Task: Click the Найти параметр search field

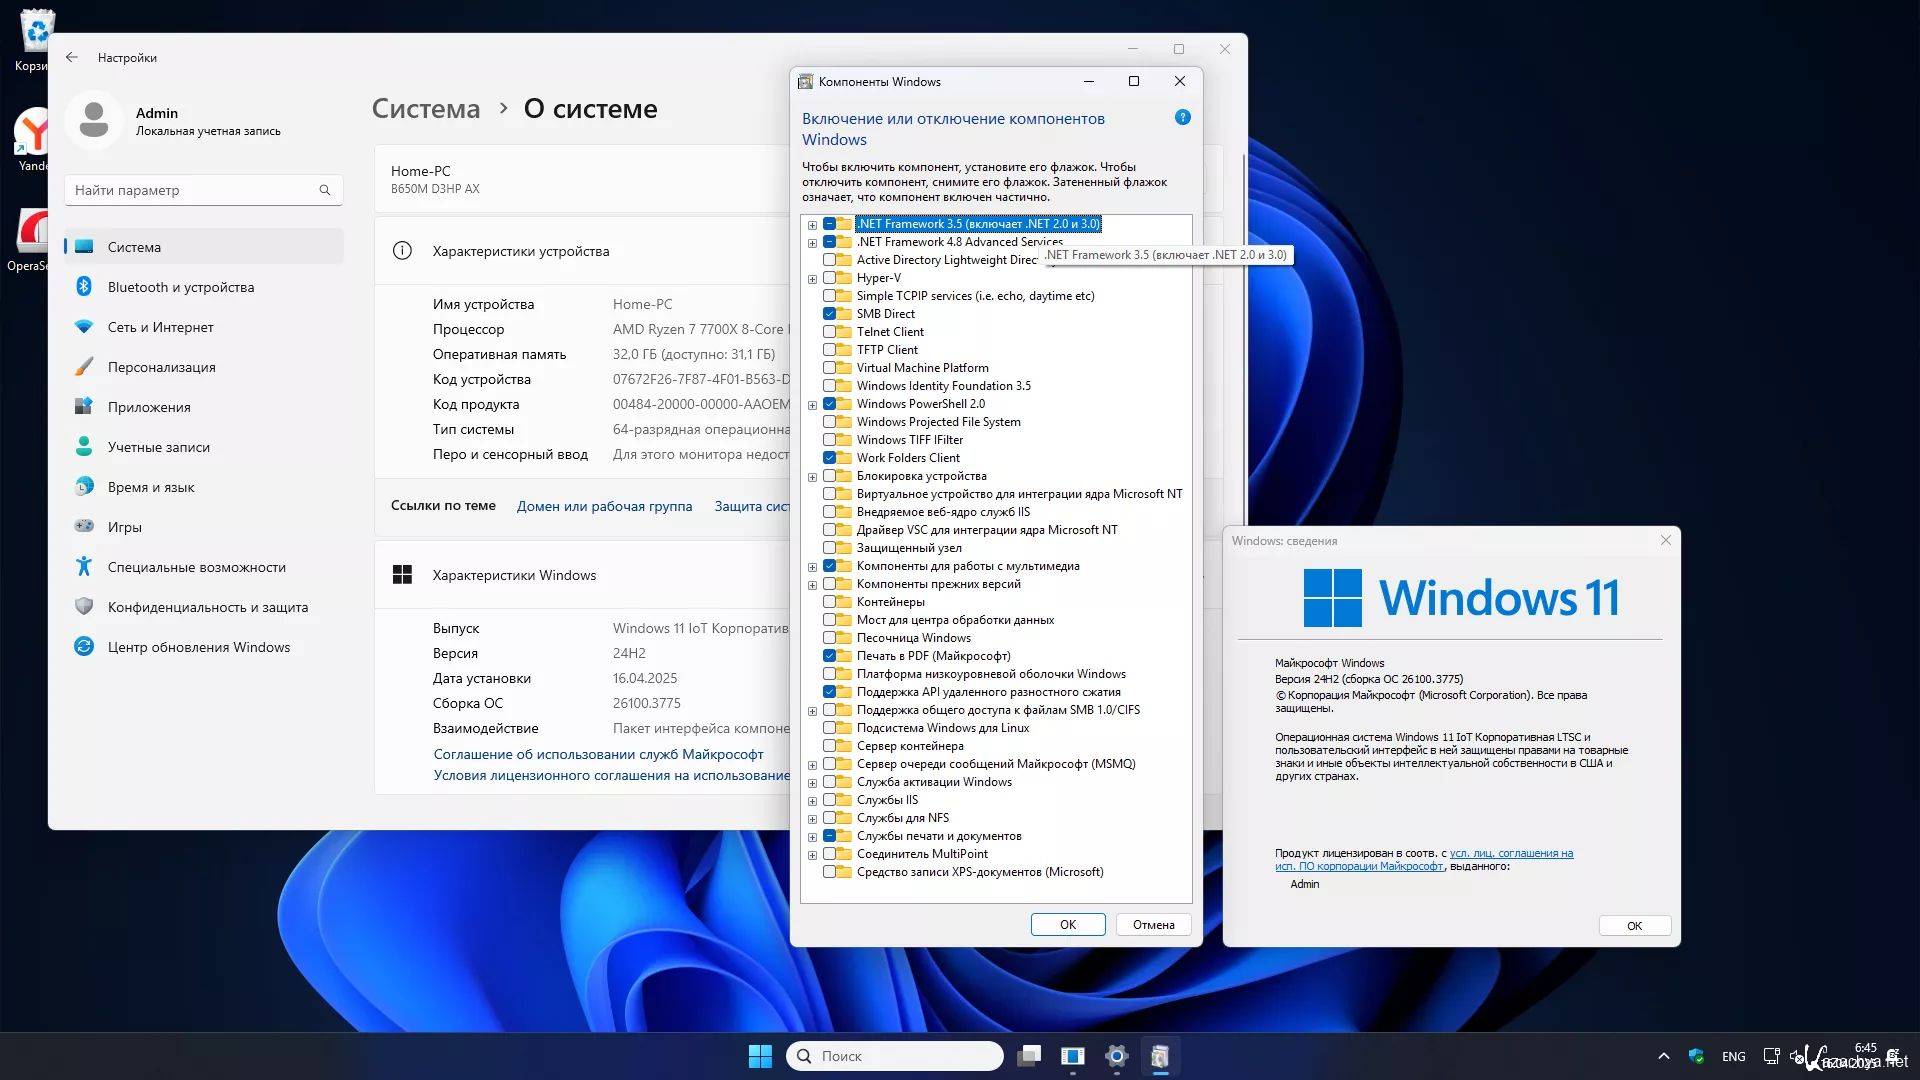Action: pos(195,190)
